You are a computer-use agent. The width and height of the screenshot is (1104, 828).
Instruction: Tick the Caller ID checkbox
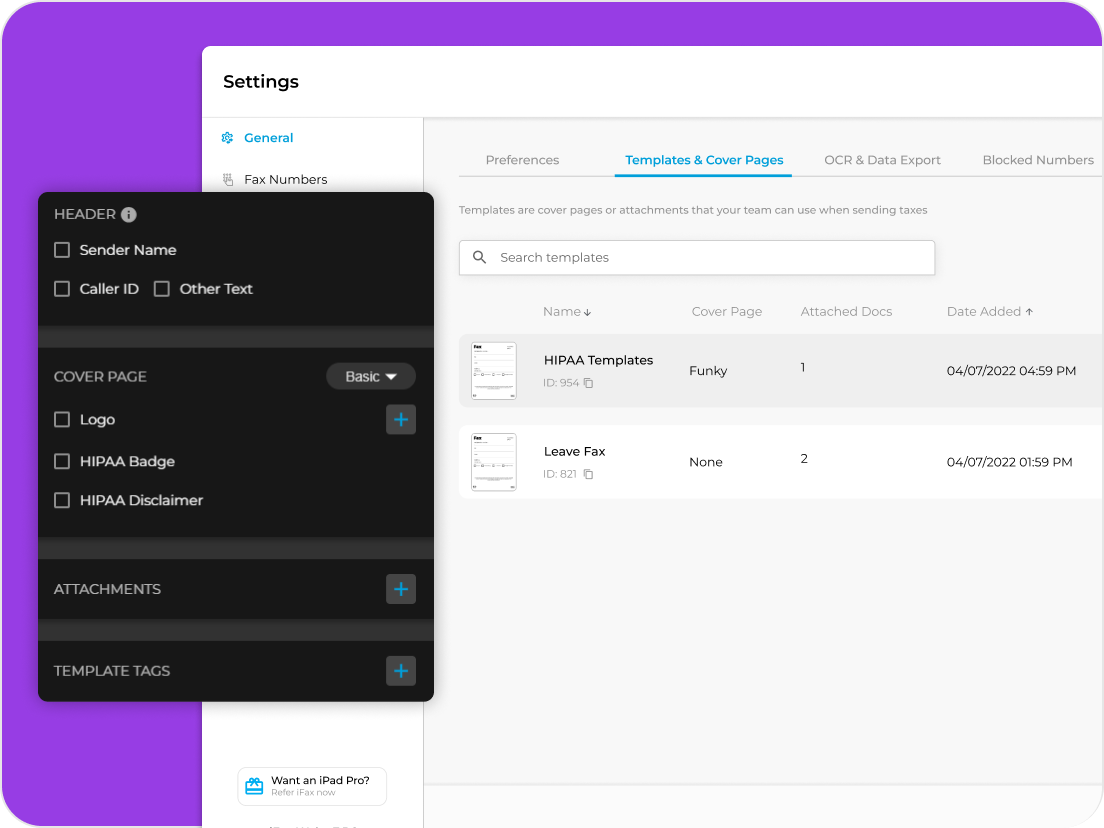62,289
